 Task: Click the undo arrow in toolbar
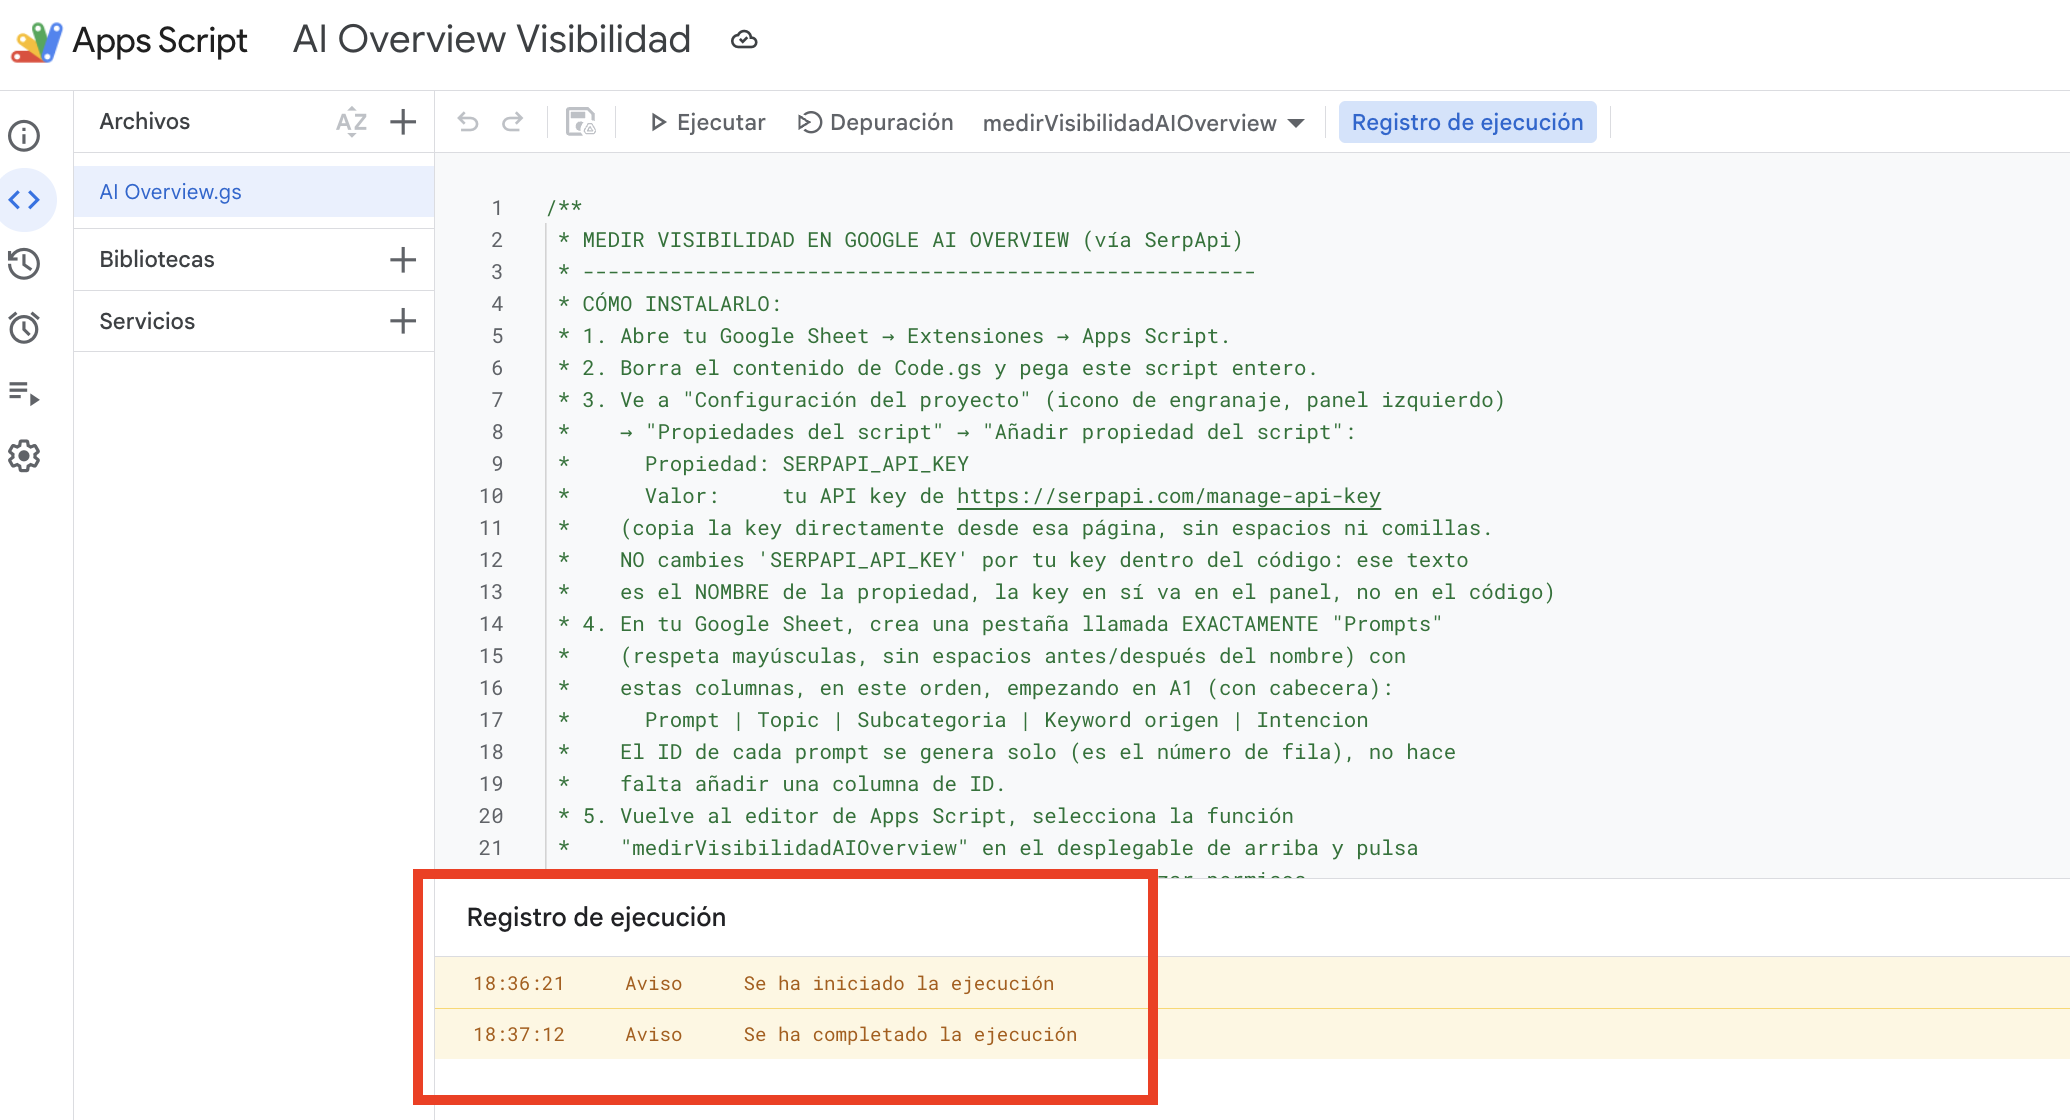click(x=468, y=122)
